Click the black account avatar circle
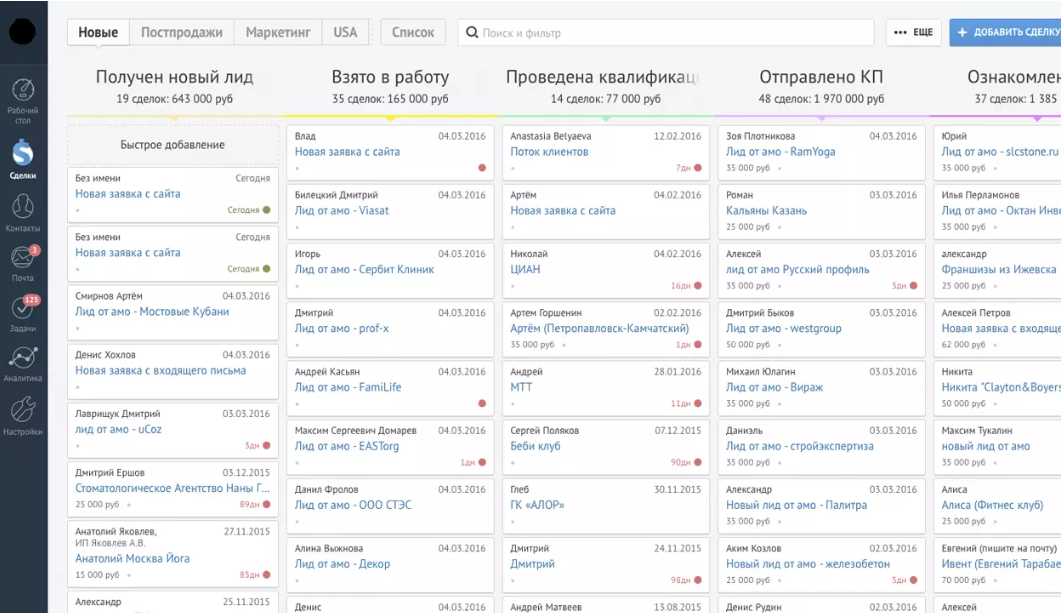The width and height of the screenshot is (1061, 613). click(22, 31)
